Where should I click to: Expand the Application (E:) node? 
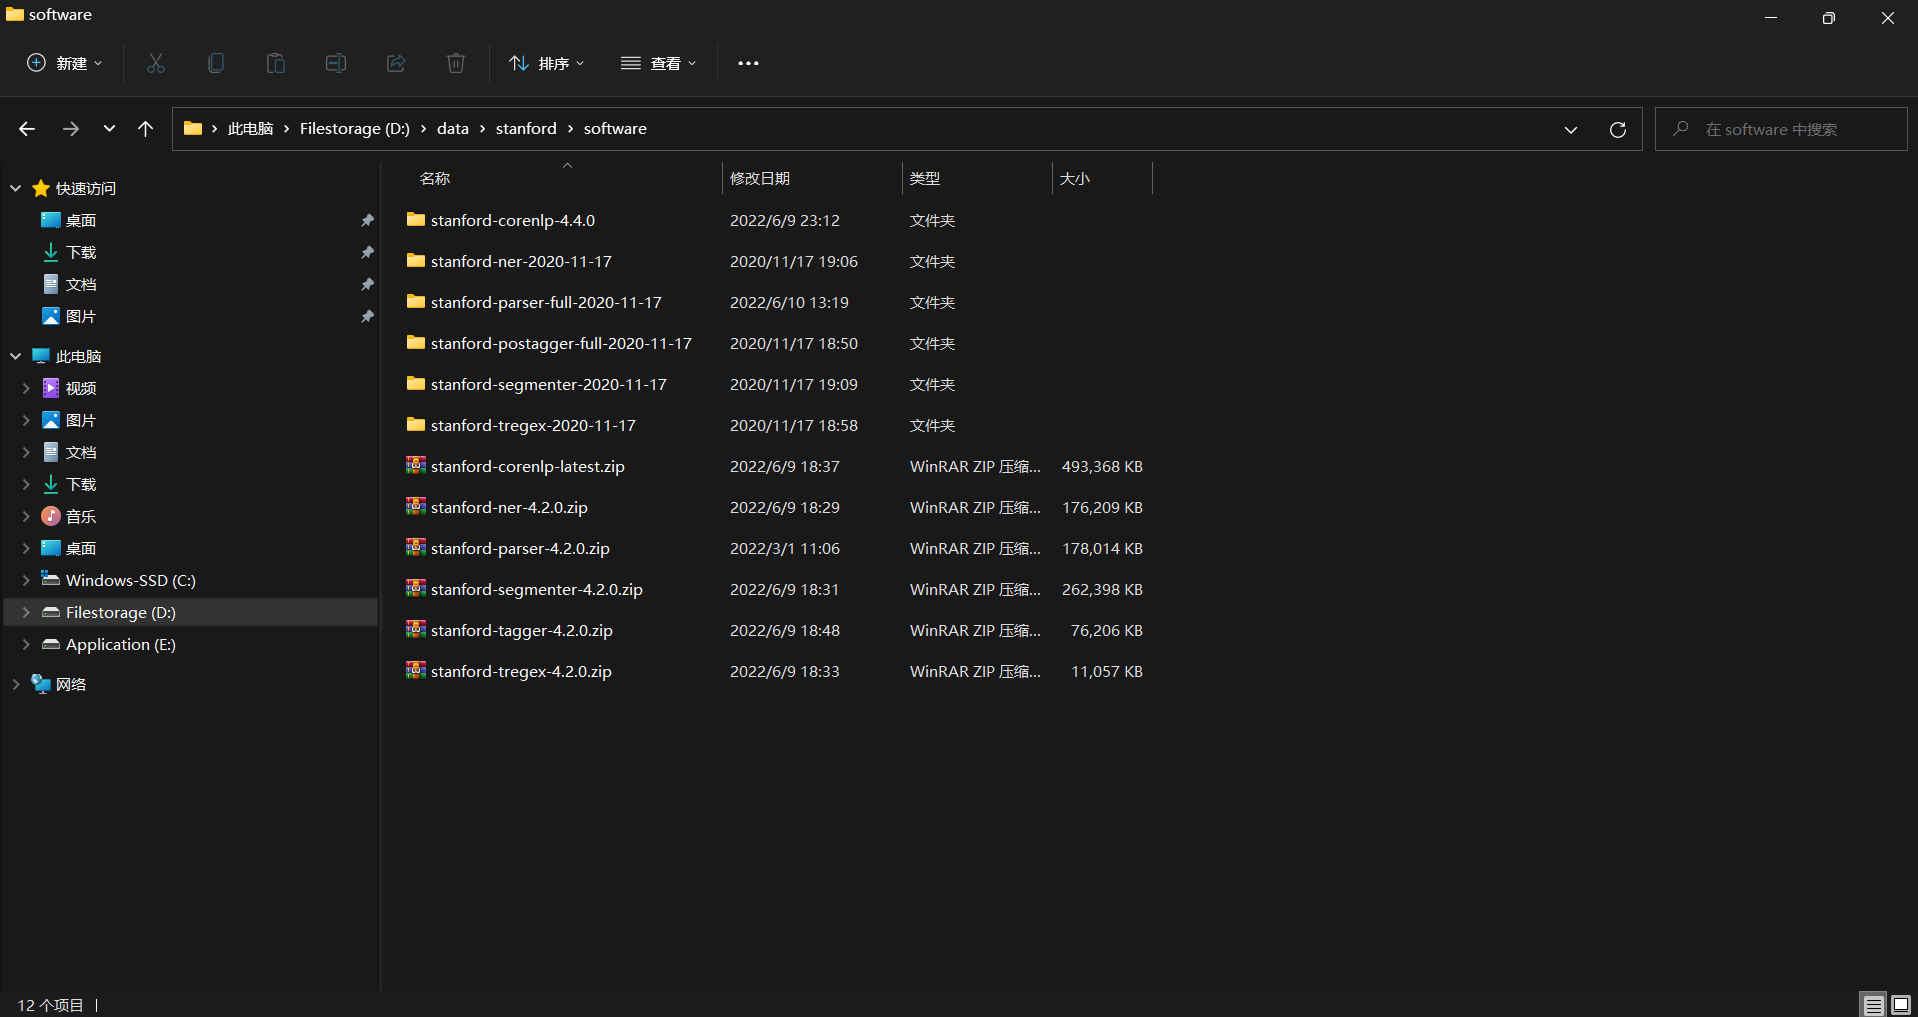26,644
